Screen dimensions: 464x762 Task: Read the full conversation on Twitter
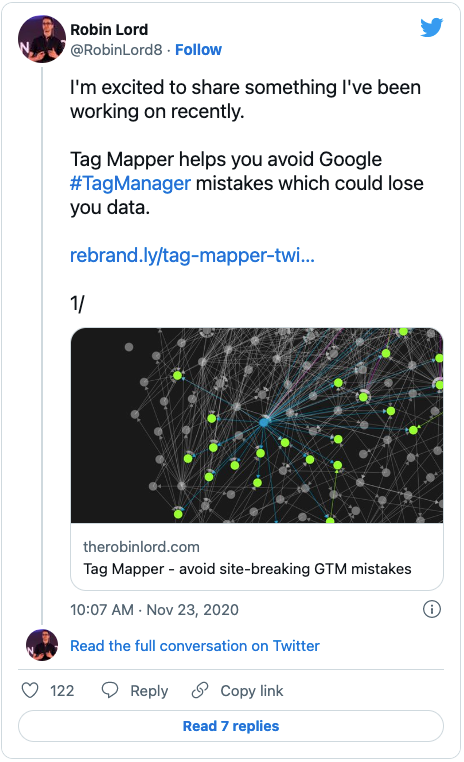coord(195,645)
